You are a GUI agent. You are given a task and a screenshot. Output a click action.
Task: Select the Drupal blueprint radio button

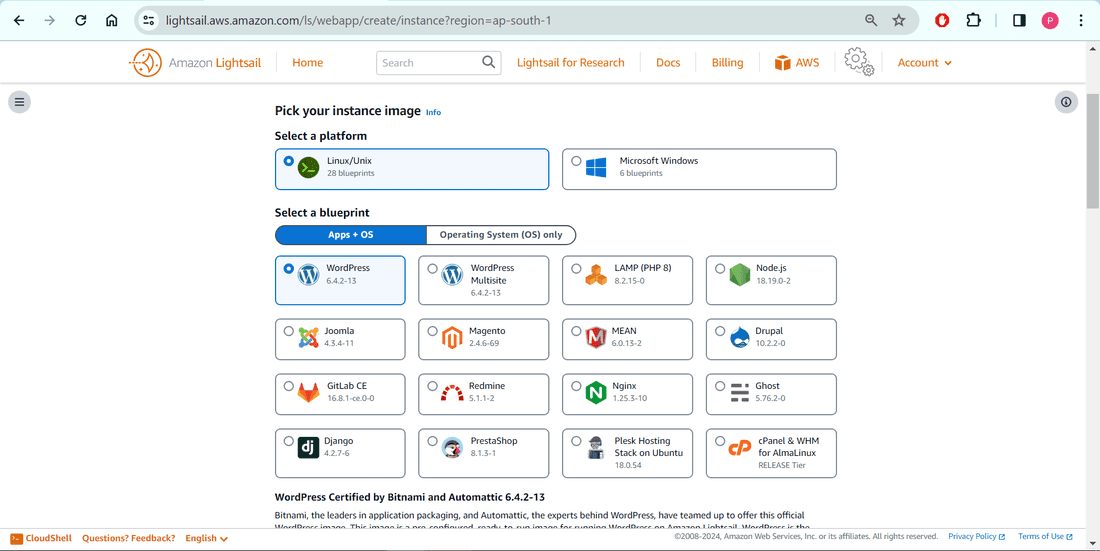click(x=720, y=331)
